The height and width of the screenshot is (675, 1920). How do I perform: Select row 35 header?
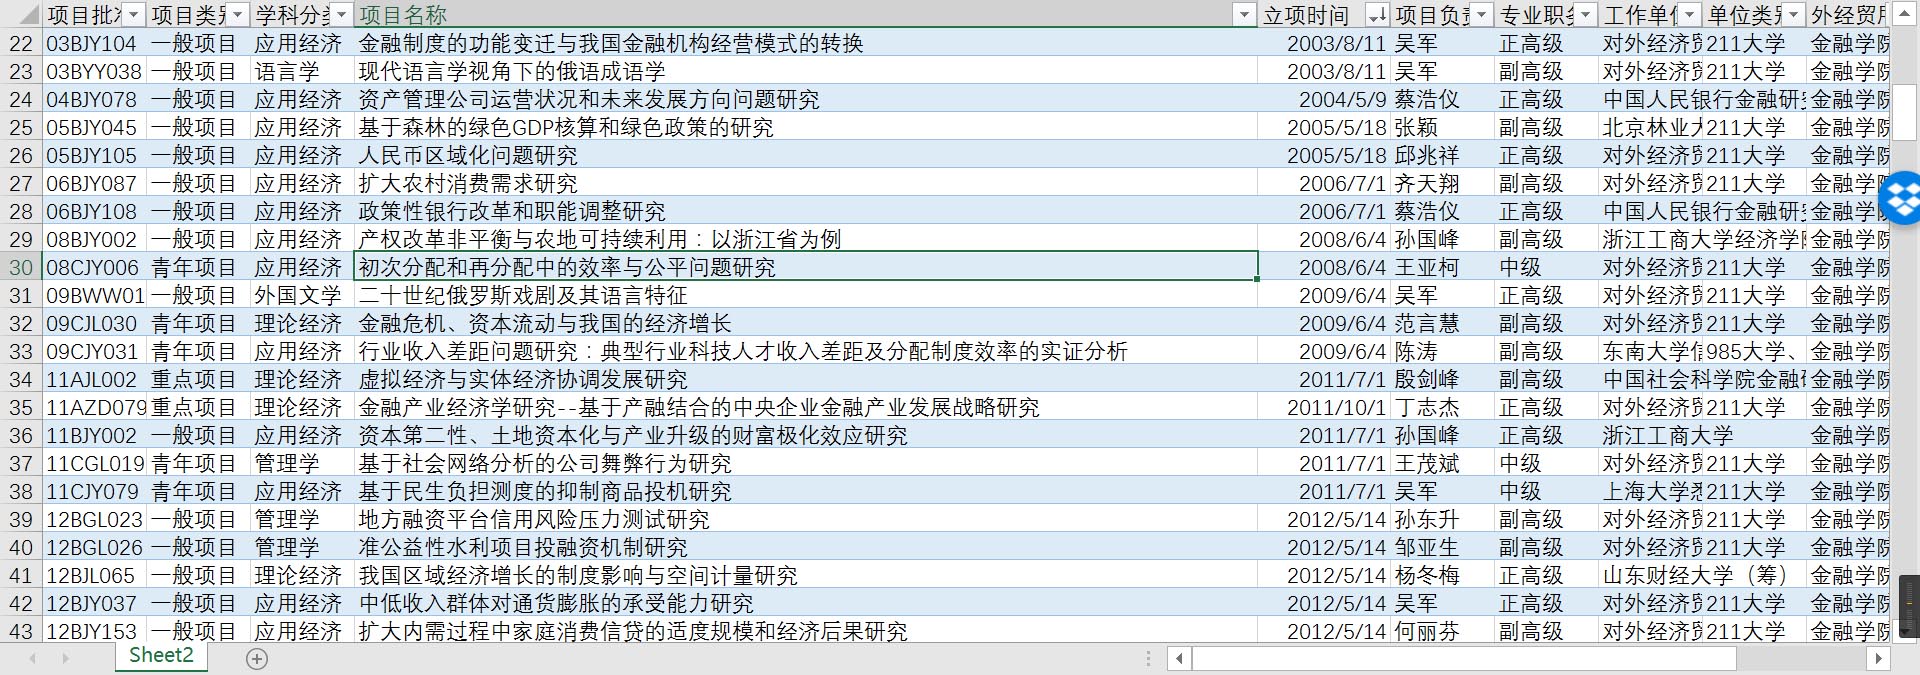coord(20,407)
